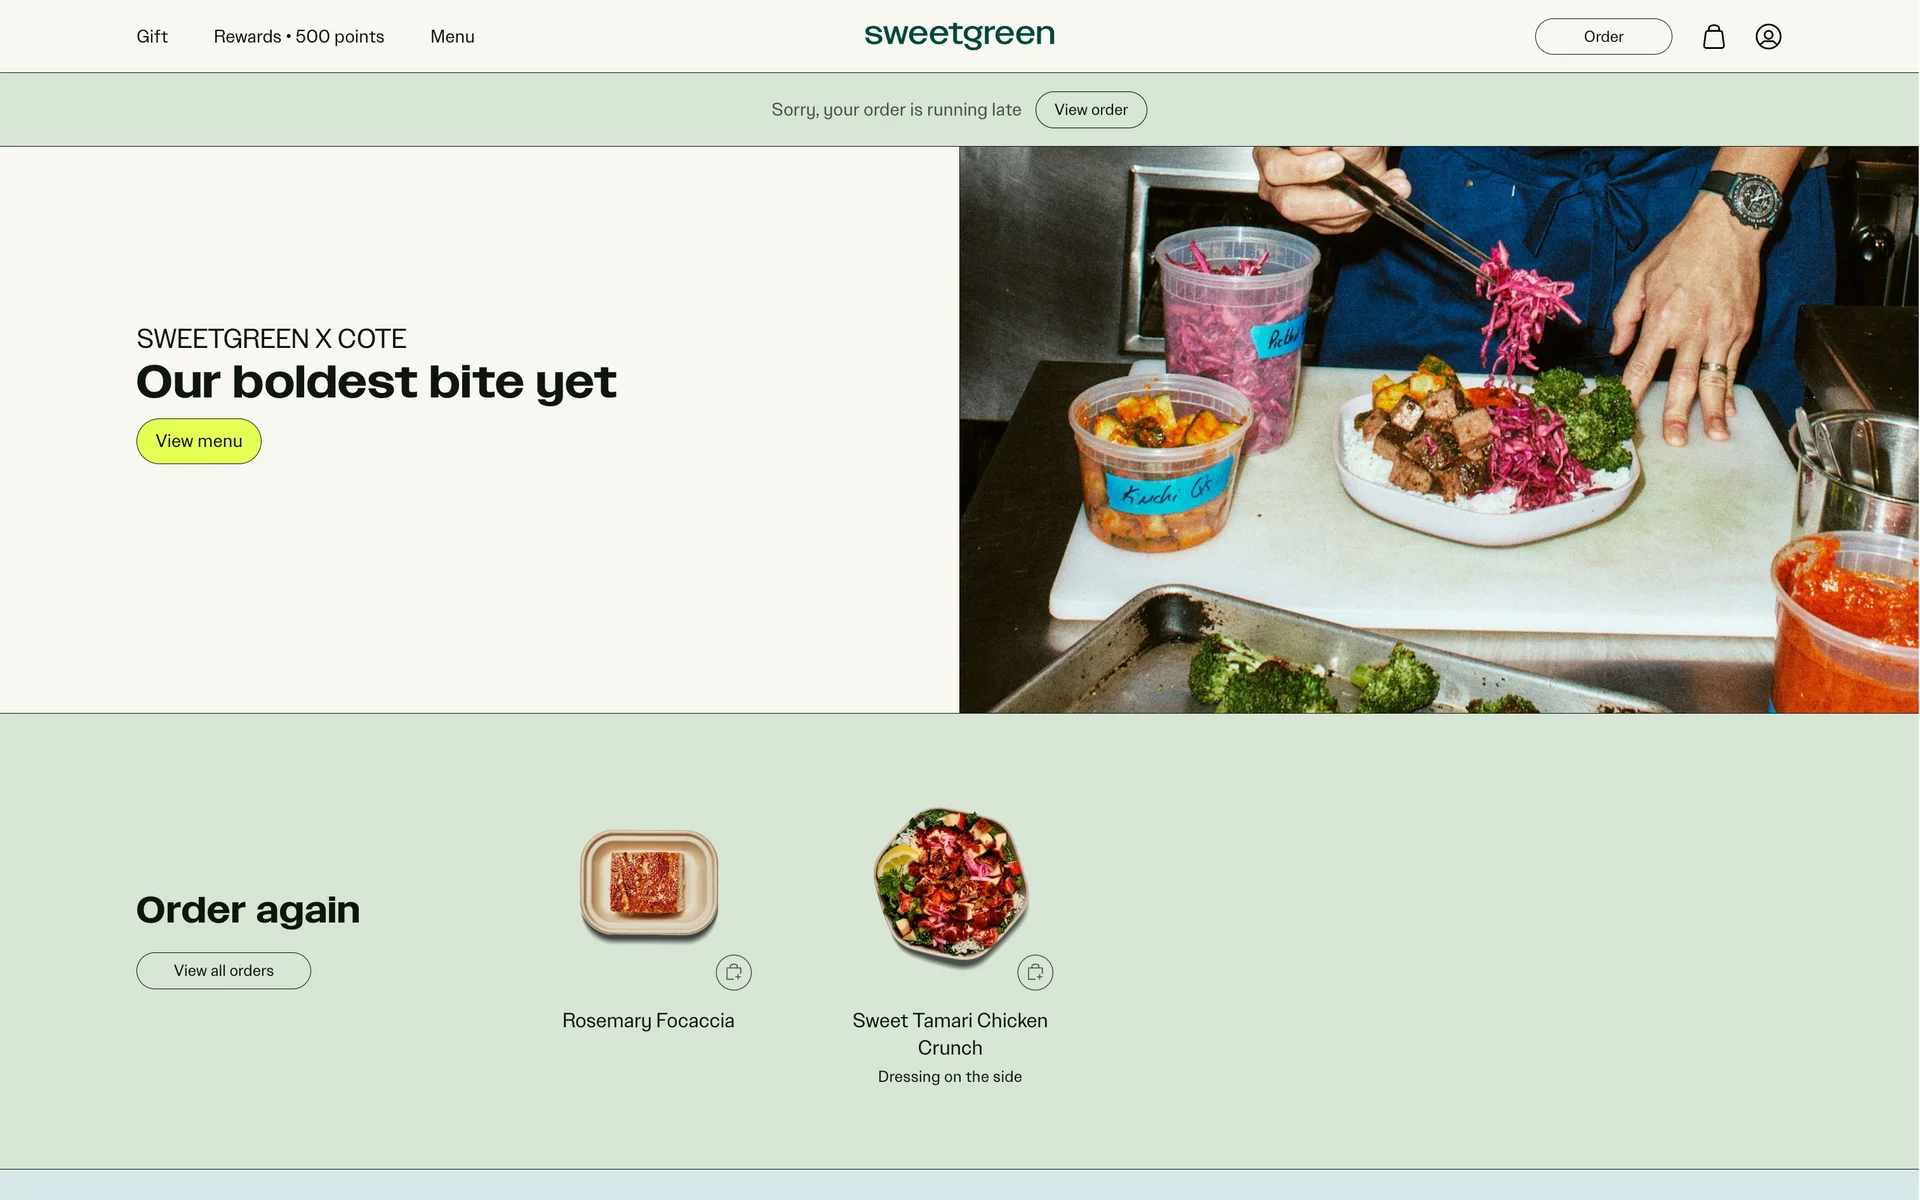Click the sweetgreen logo
This screenshot has height=1200, width=1920.
coord(959,35)
